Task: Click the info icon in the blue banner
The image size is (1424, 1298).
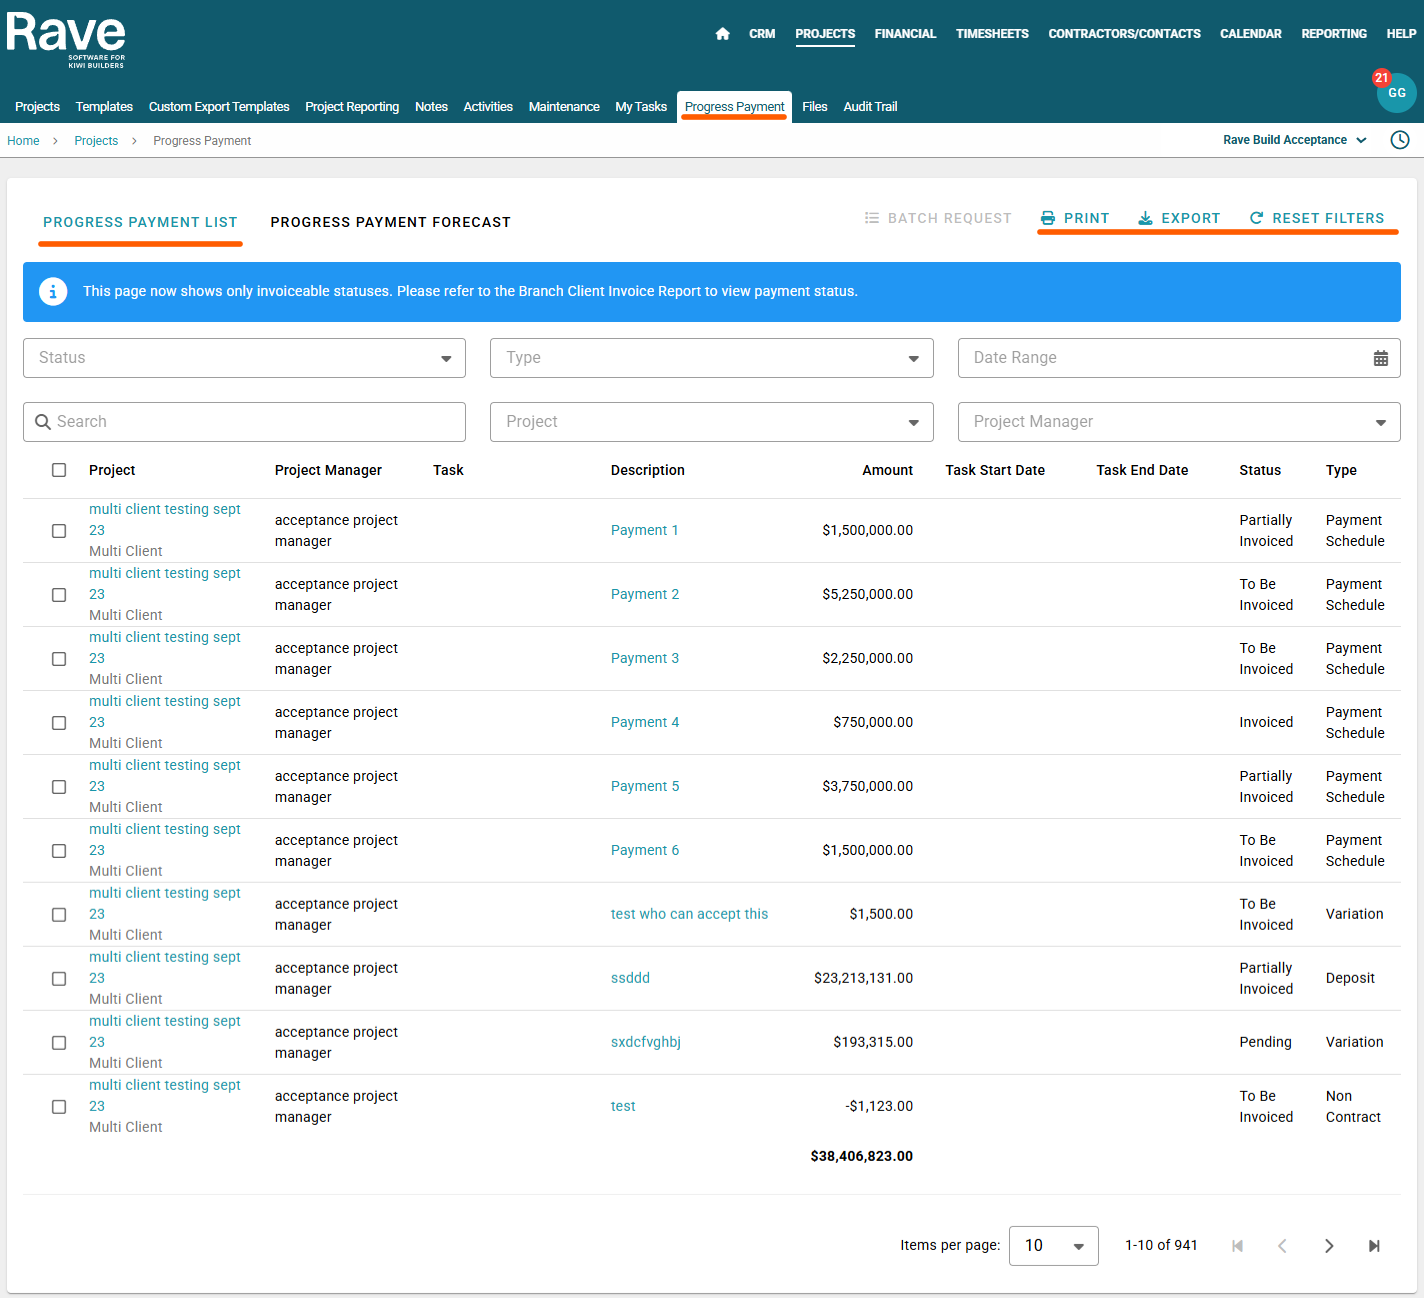Action: click(53, 291)
